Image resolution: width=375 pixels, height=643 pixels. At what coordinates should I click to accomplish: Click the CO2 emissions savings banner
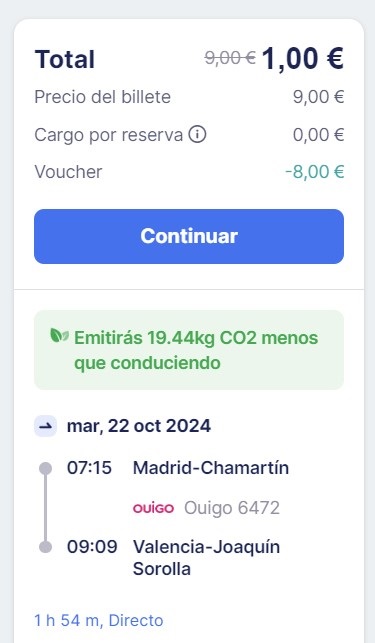pyautogui.click(x=189, y=350)
